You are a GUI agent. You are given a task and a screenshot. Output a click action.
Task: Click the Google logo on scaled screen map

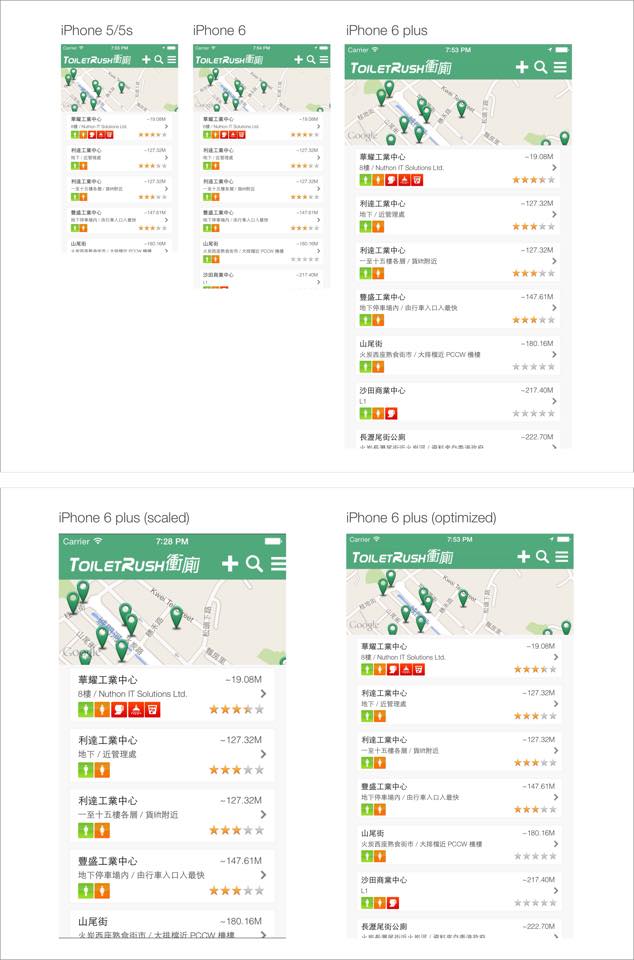coord(78,653)
